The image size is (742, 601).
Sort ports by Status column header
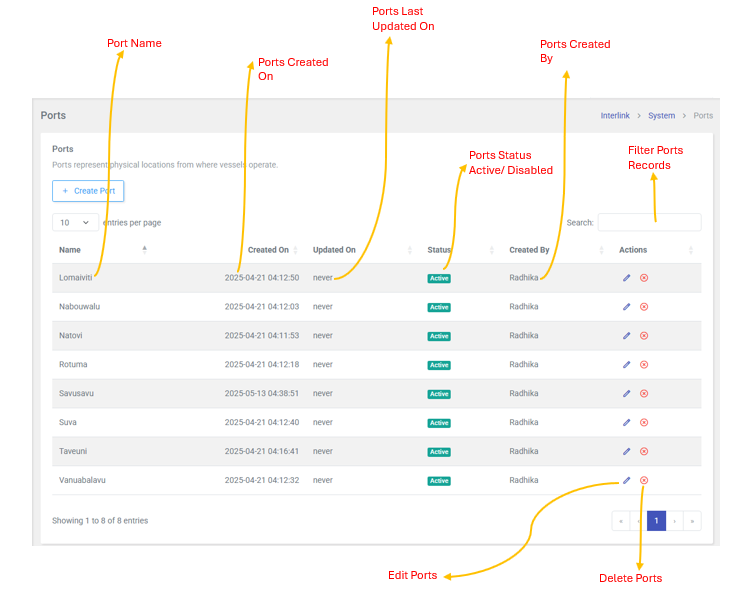point(440,250)
